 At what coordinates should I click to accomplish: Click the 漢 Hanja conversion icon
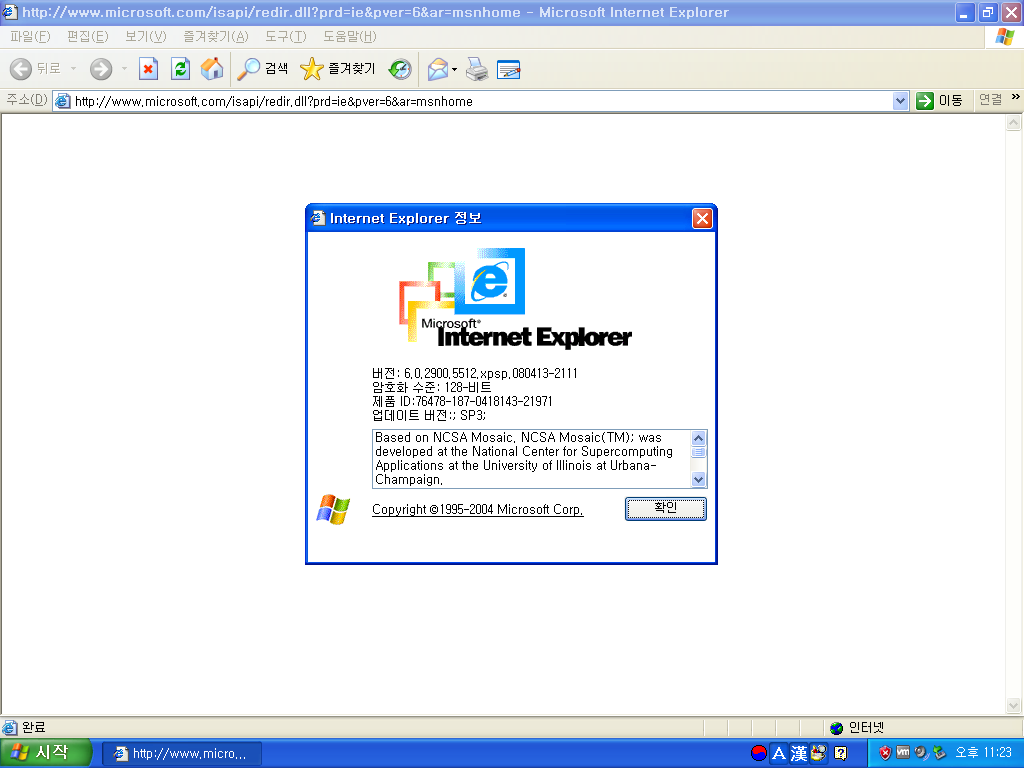[x=799, y=754]
